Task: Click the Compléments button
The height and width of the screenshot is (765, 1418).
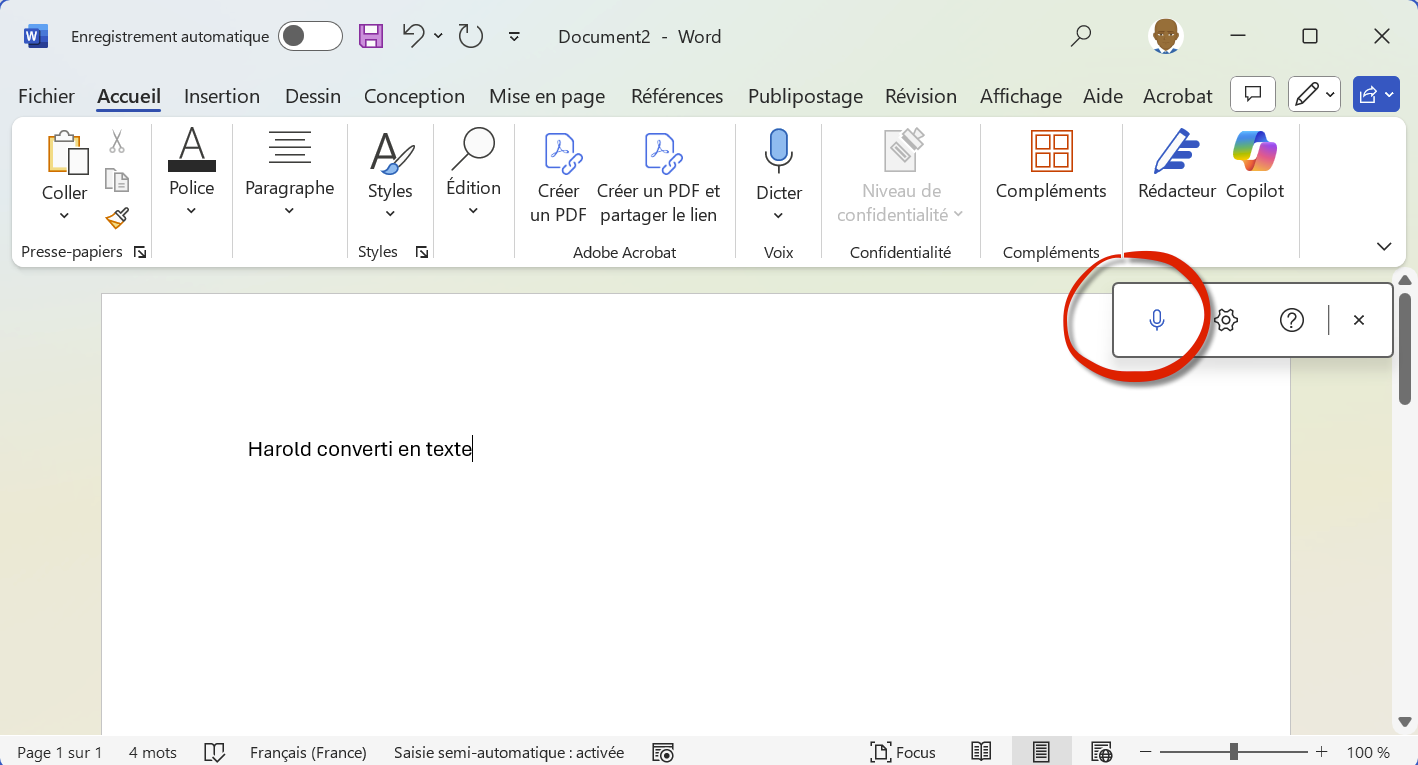Action: tap(1051, 165)
